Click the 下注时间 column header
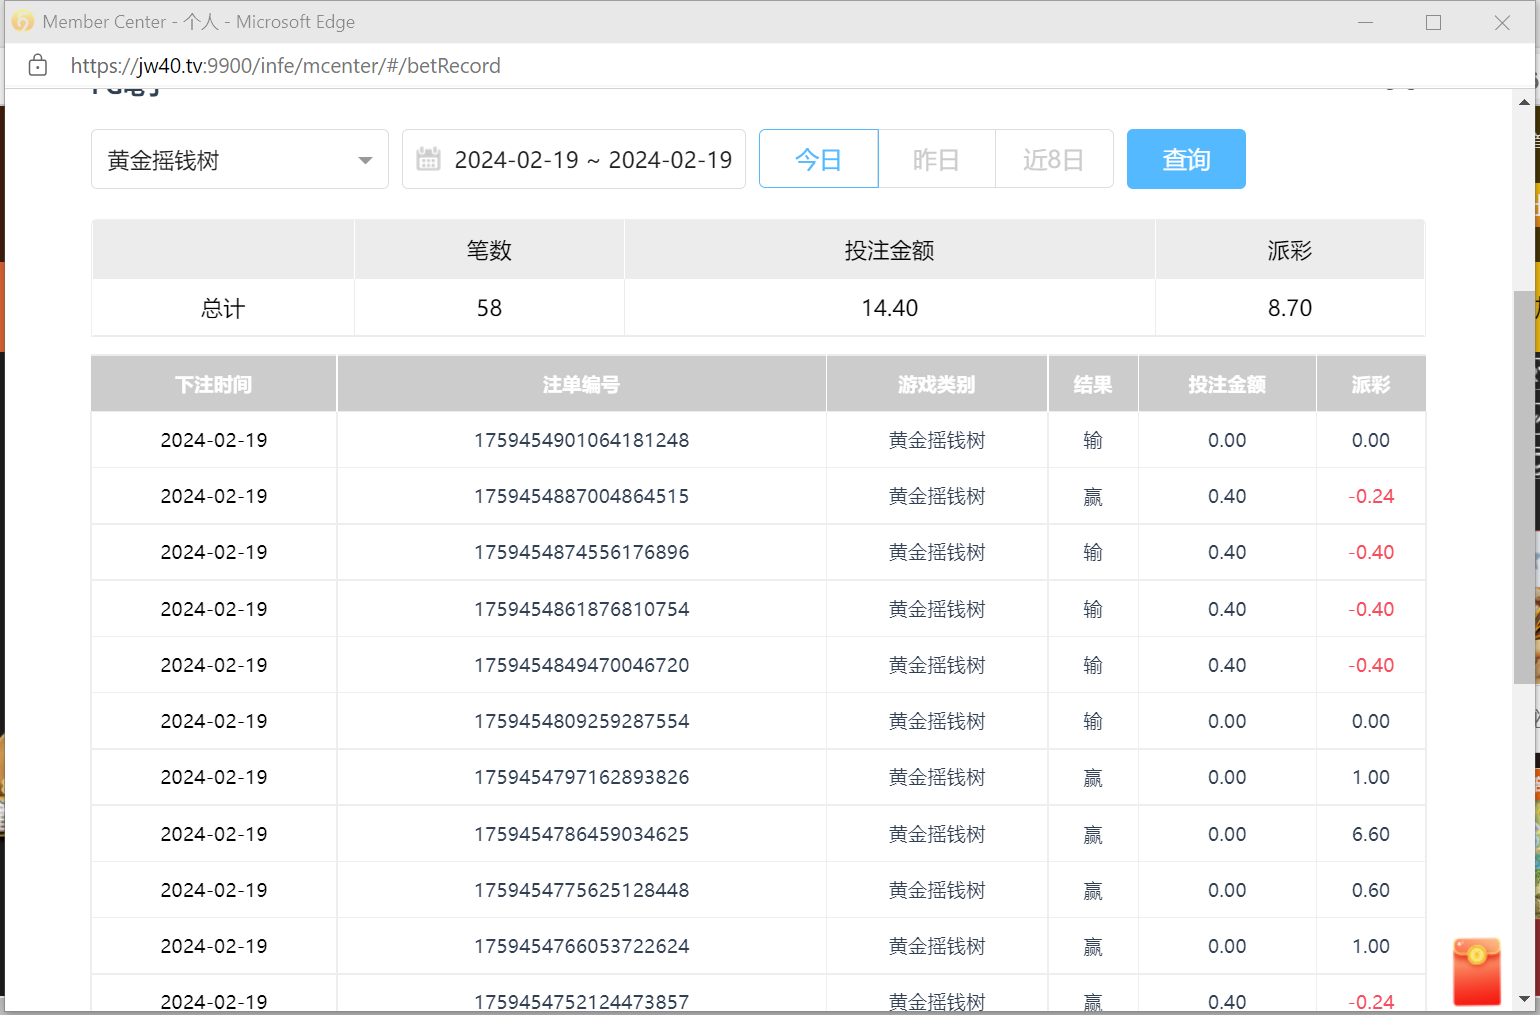The image size is (1540, 1015). point(213,384)
